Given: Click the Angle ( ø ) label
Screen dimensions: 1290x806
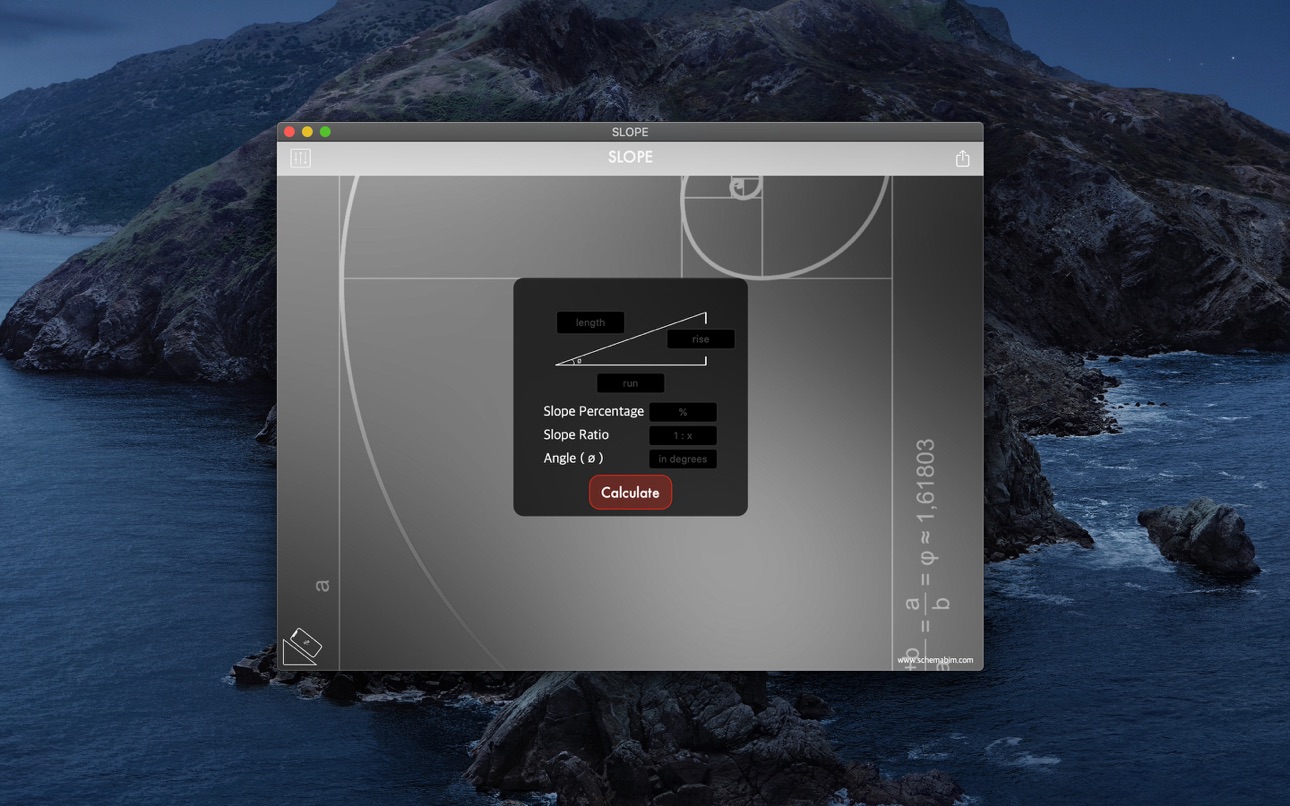Looking at the screenshot, I should 573,458.
